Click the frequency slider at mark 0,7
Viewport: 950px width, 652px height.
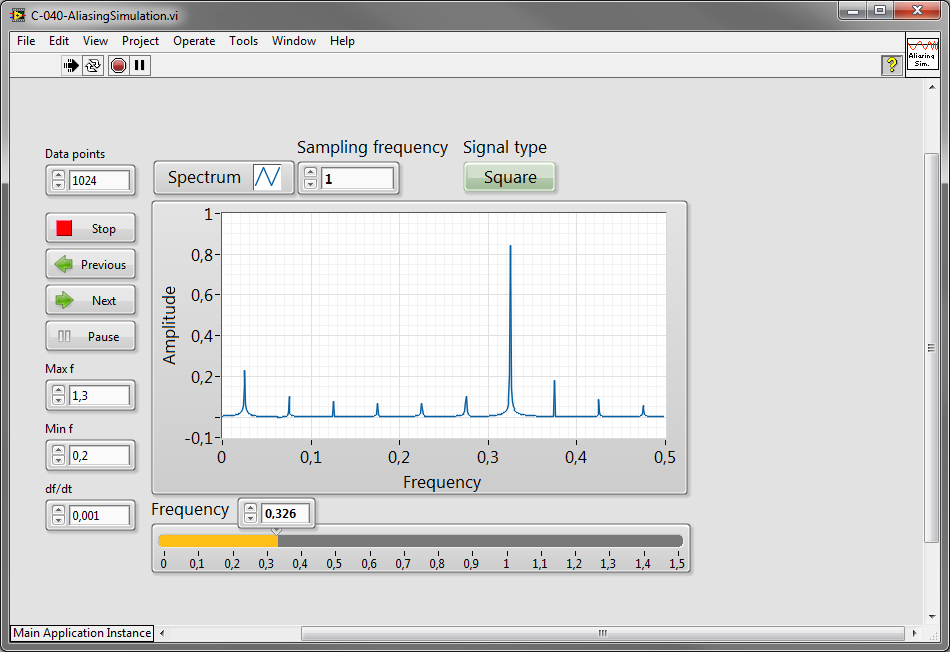(x=403, y=541)
